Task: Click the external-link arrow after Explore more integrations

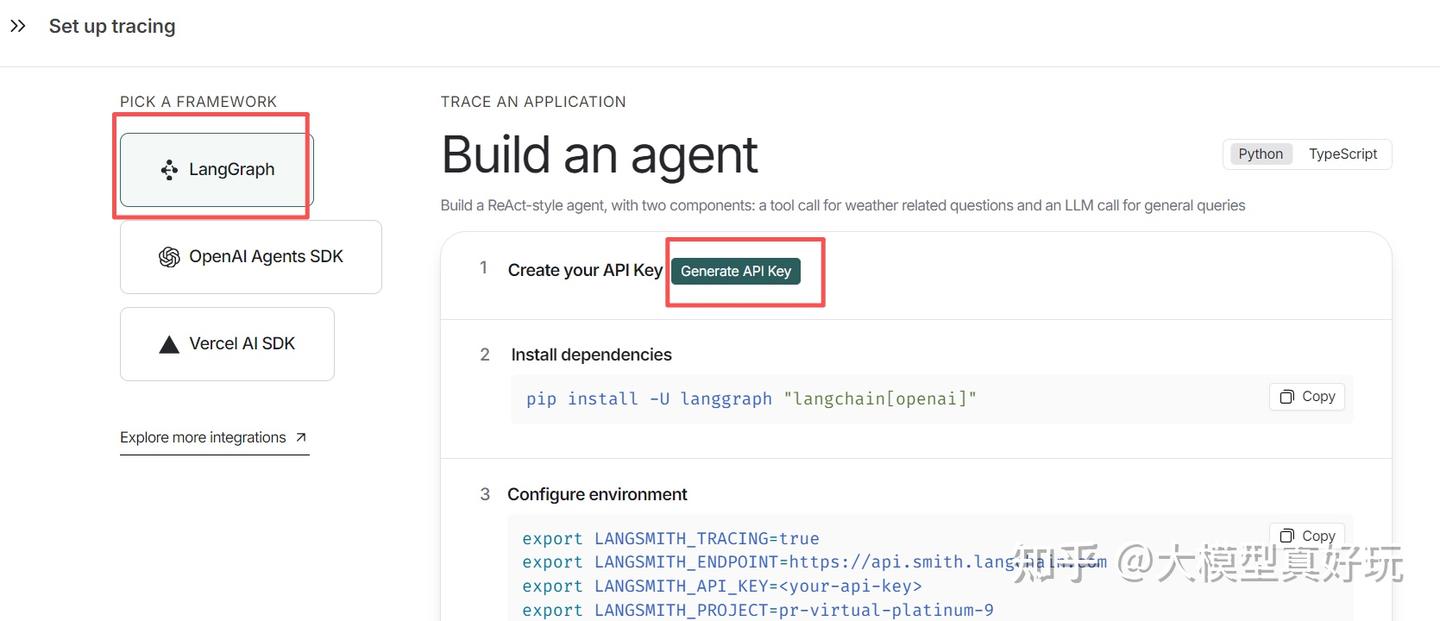Action: coord(301,436)
